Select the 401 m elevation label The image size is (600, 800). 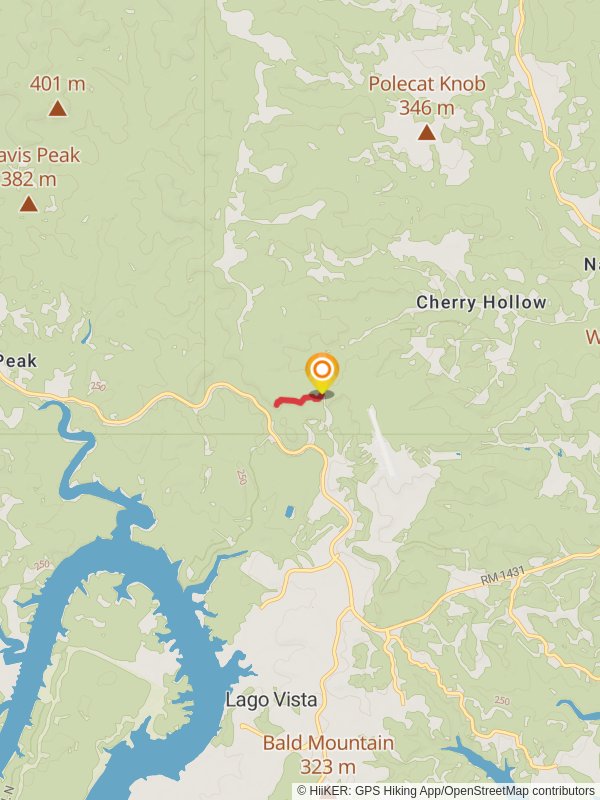coord(58,84)
